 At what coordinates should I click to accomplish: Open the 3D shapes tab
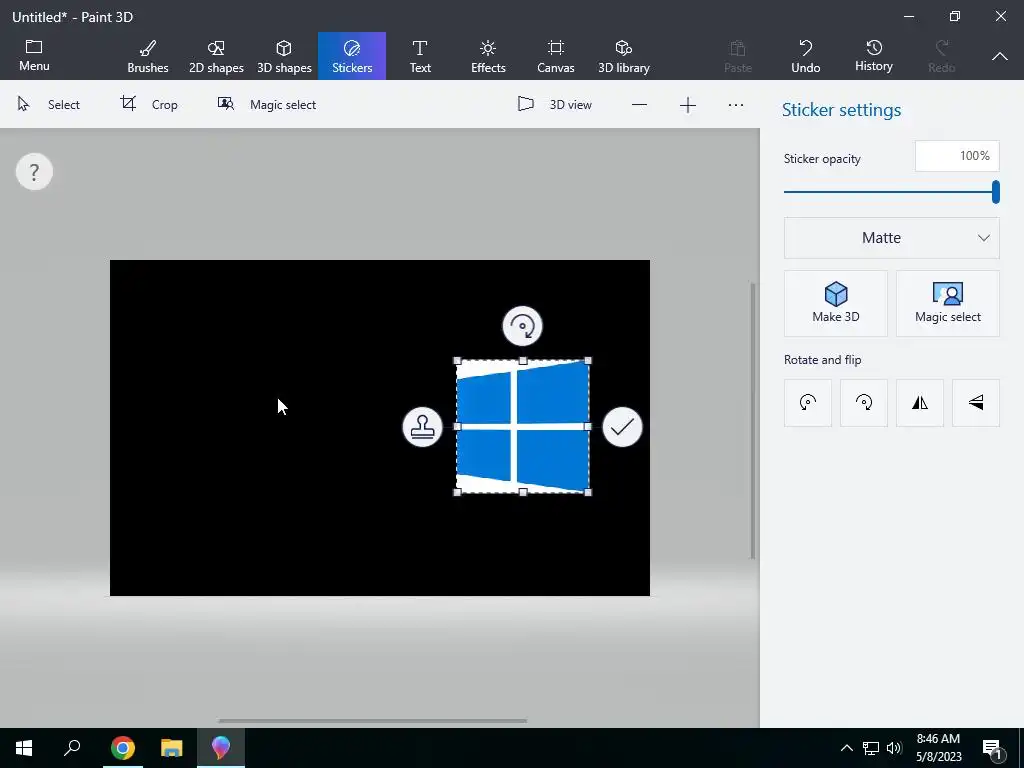[284, 56]
